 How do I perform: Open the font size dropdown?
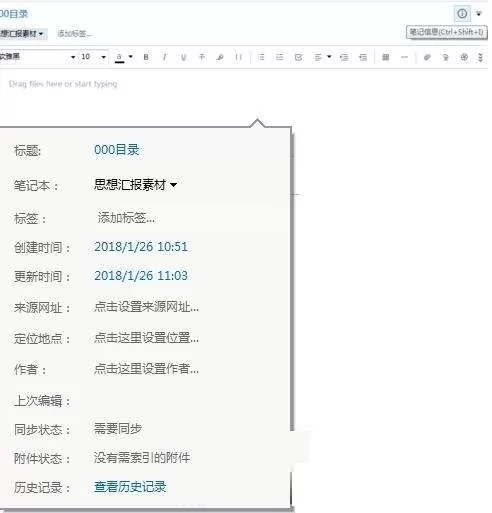104,57
